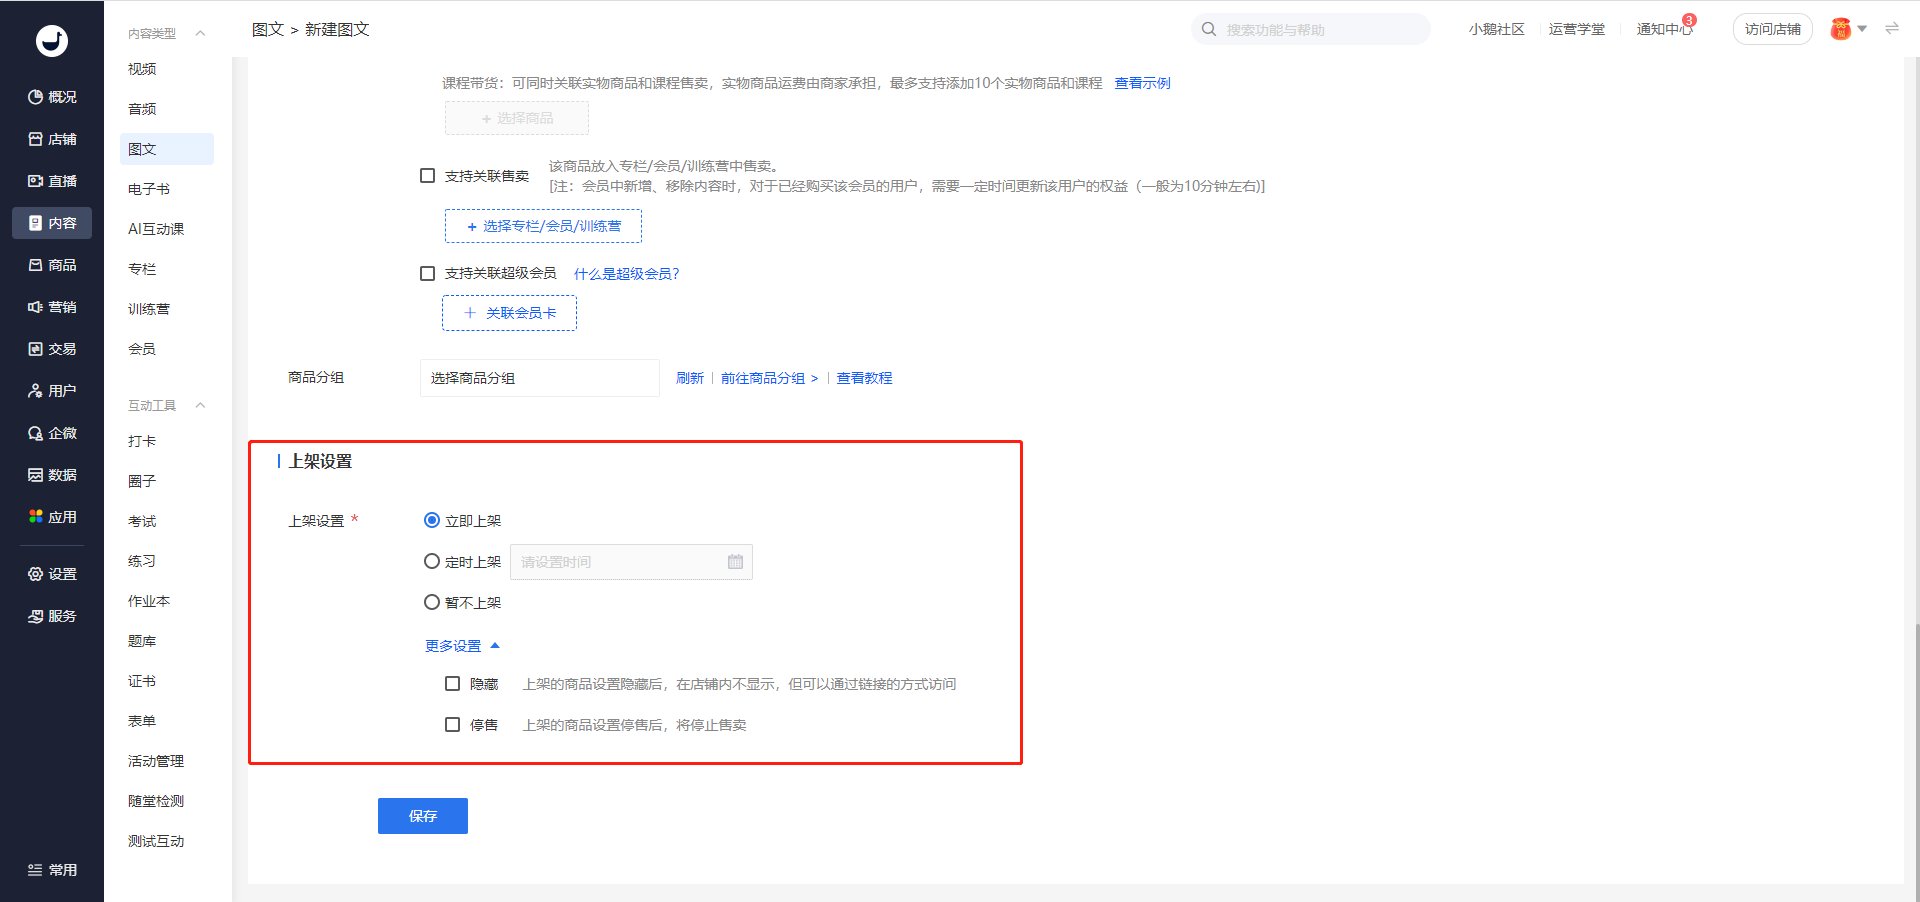Click the Xiaoe-tech logo icon
This screenshot has width=1920, height=902.
pos(52,40)
